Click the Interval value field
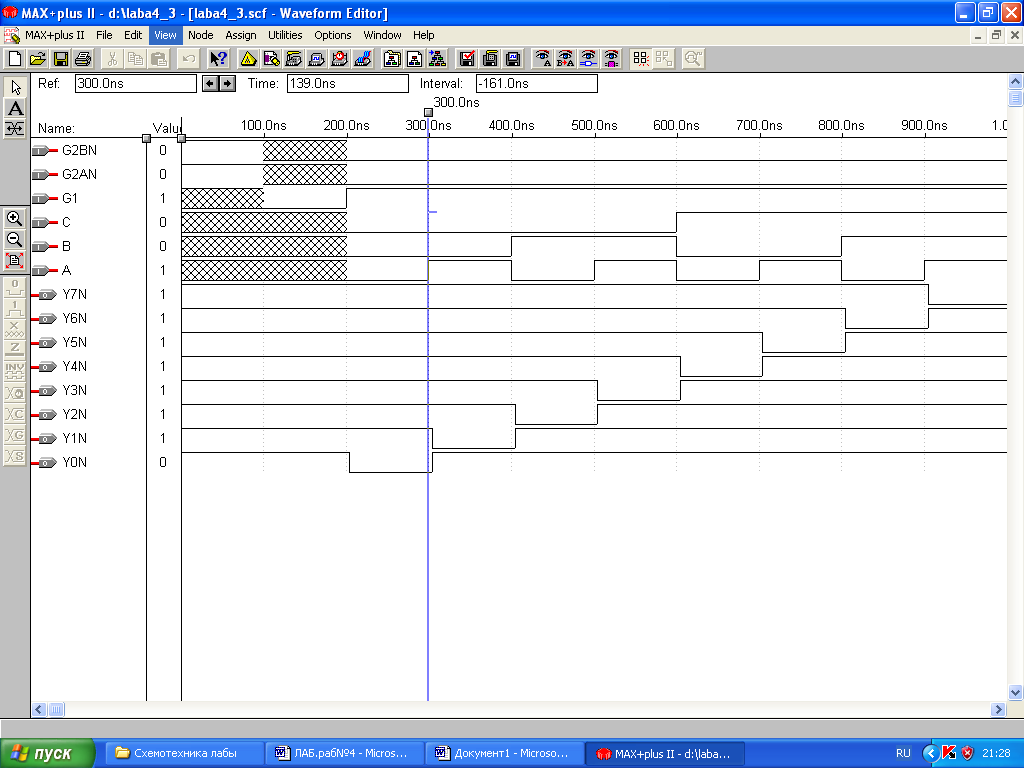This screenshot has width=1024, height=768. (x=537, y=84)
